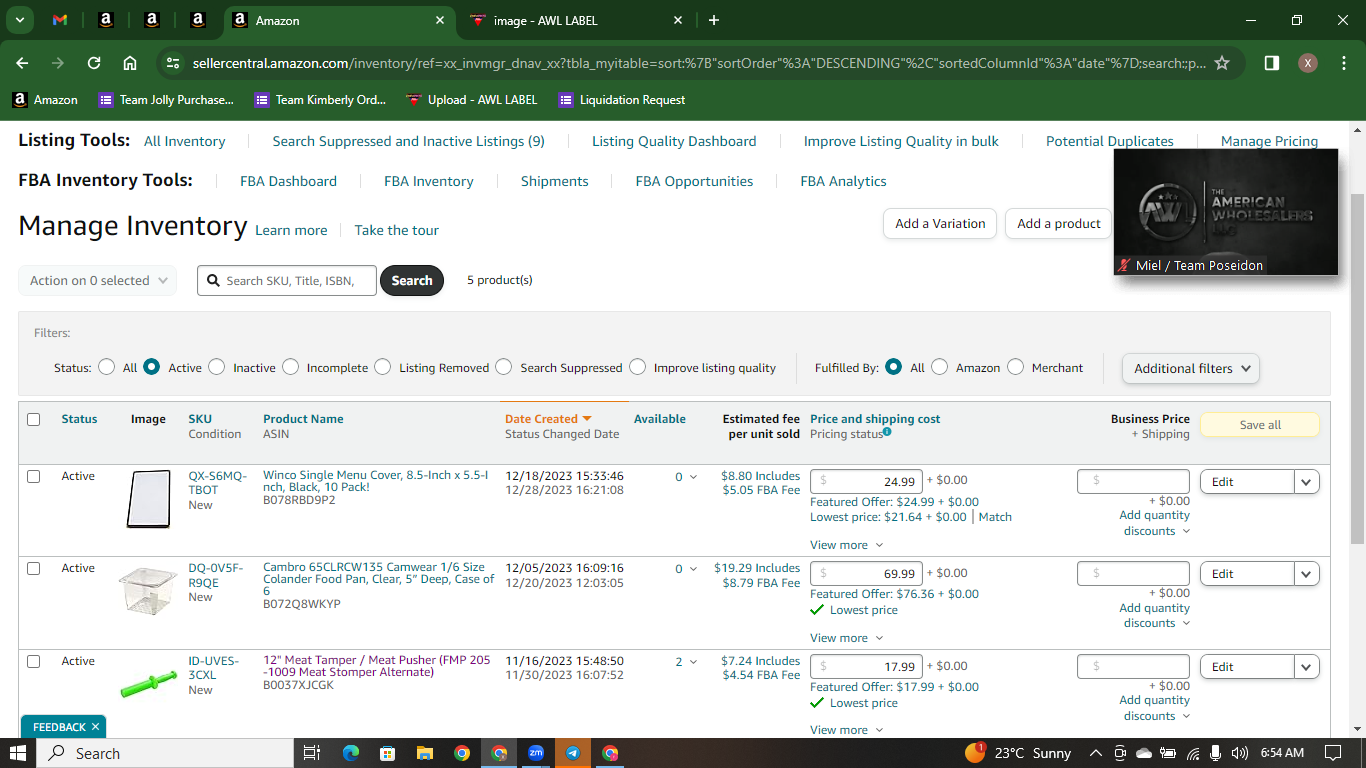
Task: Click Match next to lowest price $21.64
Action: [995, 517]
